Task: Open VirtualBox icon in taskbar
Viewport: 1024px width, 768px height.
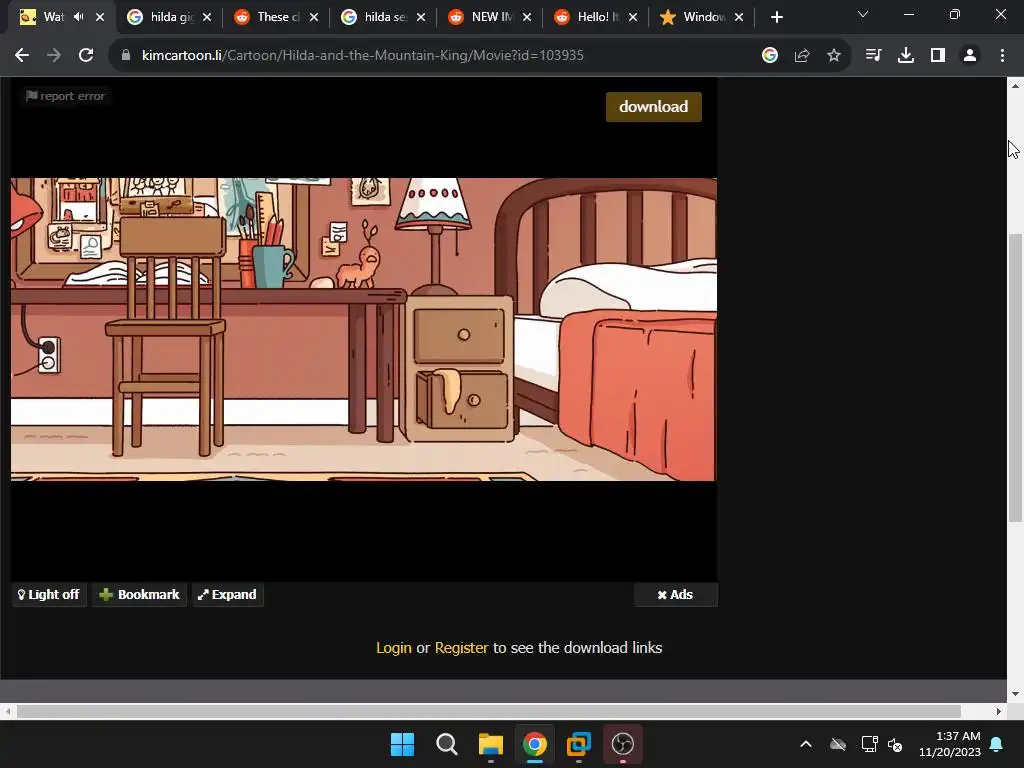Action: (579, 744)
